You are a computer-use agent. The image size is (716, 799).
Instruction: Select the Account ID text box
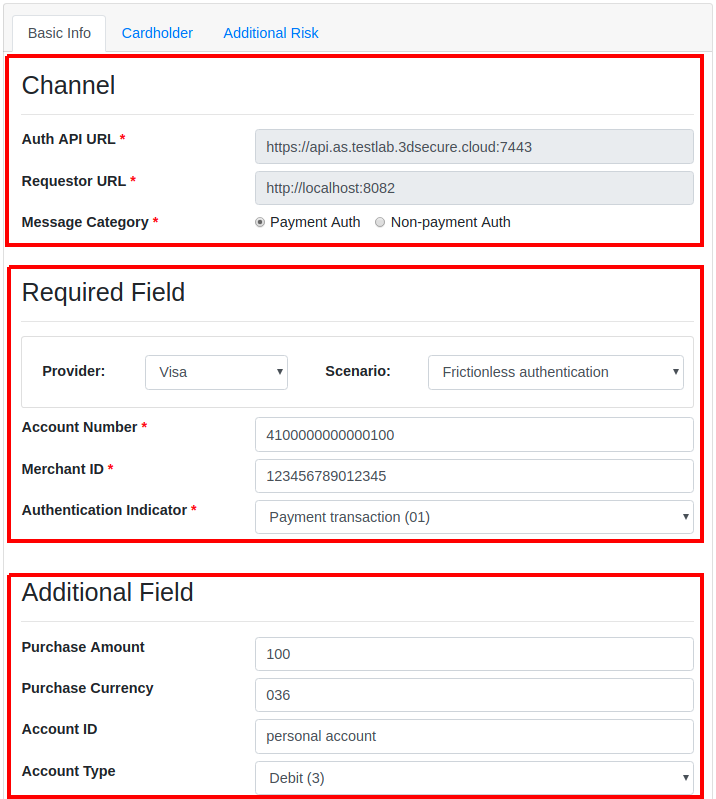pos(474,736)
